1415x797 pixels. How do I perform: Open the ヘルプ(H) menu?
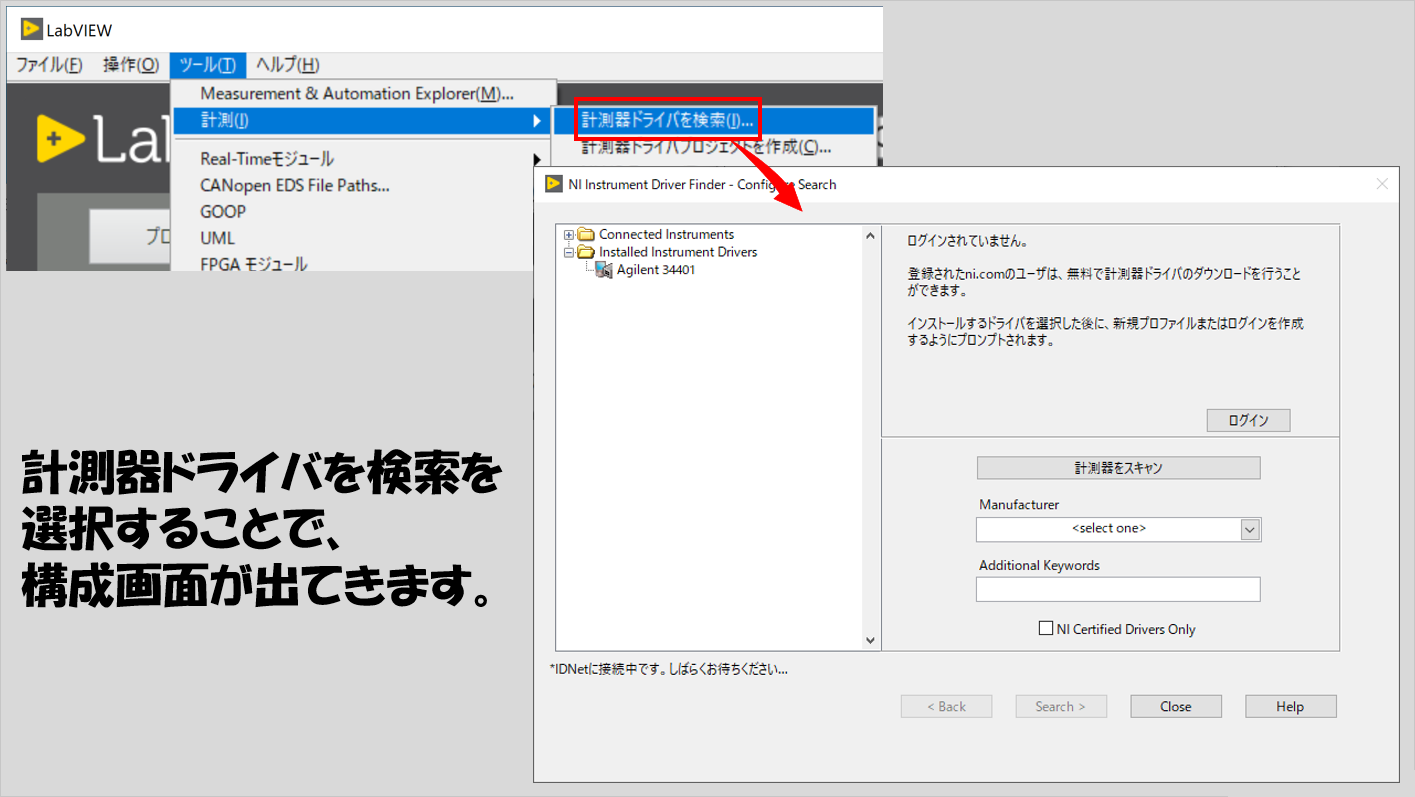(288, 65)
